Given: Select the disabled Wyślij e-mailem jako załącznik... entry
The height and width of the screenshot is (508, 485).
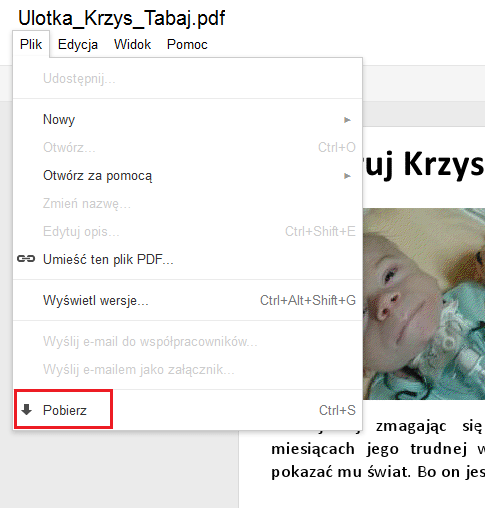Looking at the screenshot, I should [x=187, y=370].
